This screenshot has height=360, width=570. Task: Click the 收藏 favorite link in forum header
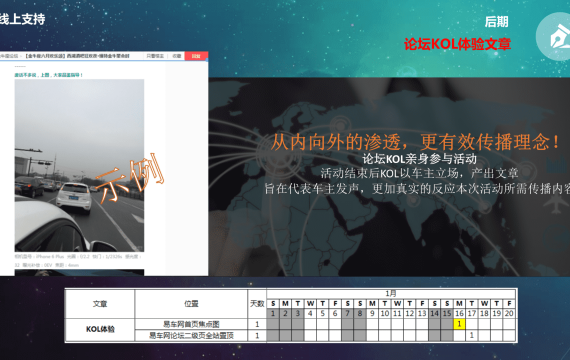177,56
